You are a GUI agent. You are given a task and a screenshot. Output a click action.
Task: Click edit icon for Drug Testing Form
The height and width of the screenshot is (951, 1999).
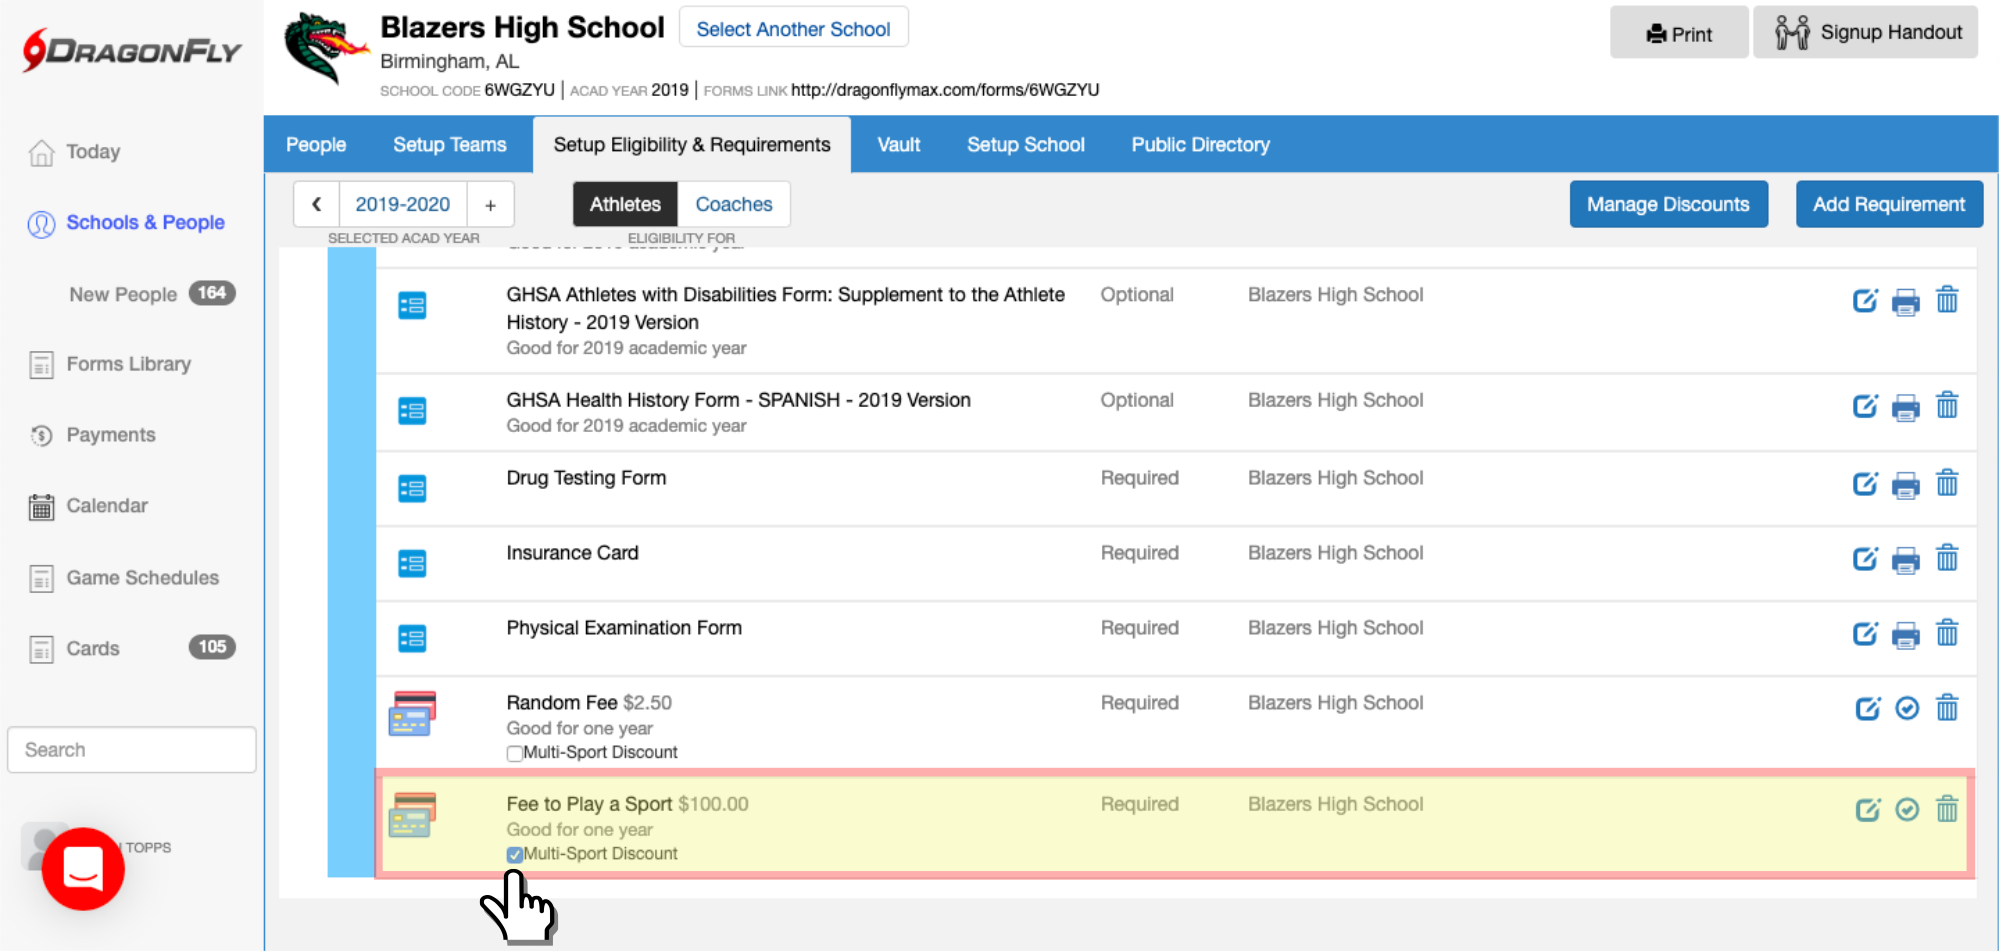tap(1865, 484)
